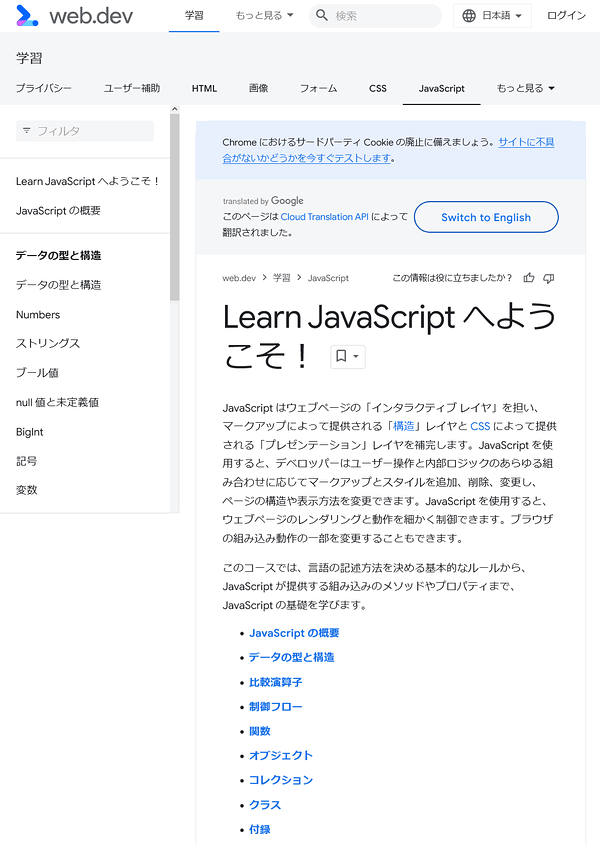600x845 pixels.
Task: Open the 日本語 language dropdown
Action: (492, 16)
